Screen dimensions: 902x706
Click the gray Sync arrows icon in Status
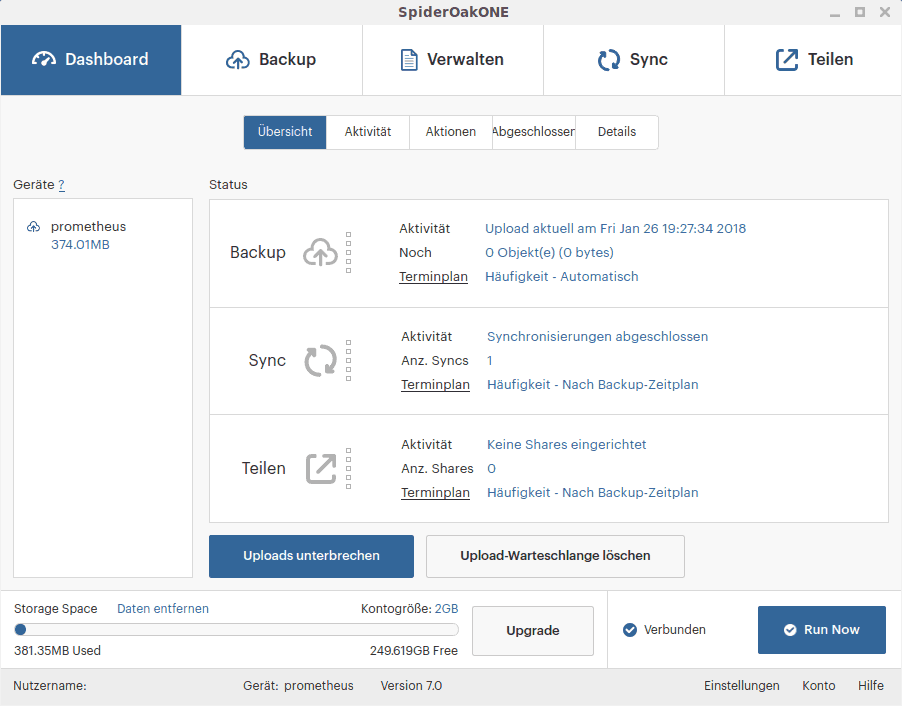point(320,361)
